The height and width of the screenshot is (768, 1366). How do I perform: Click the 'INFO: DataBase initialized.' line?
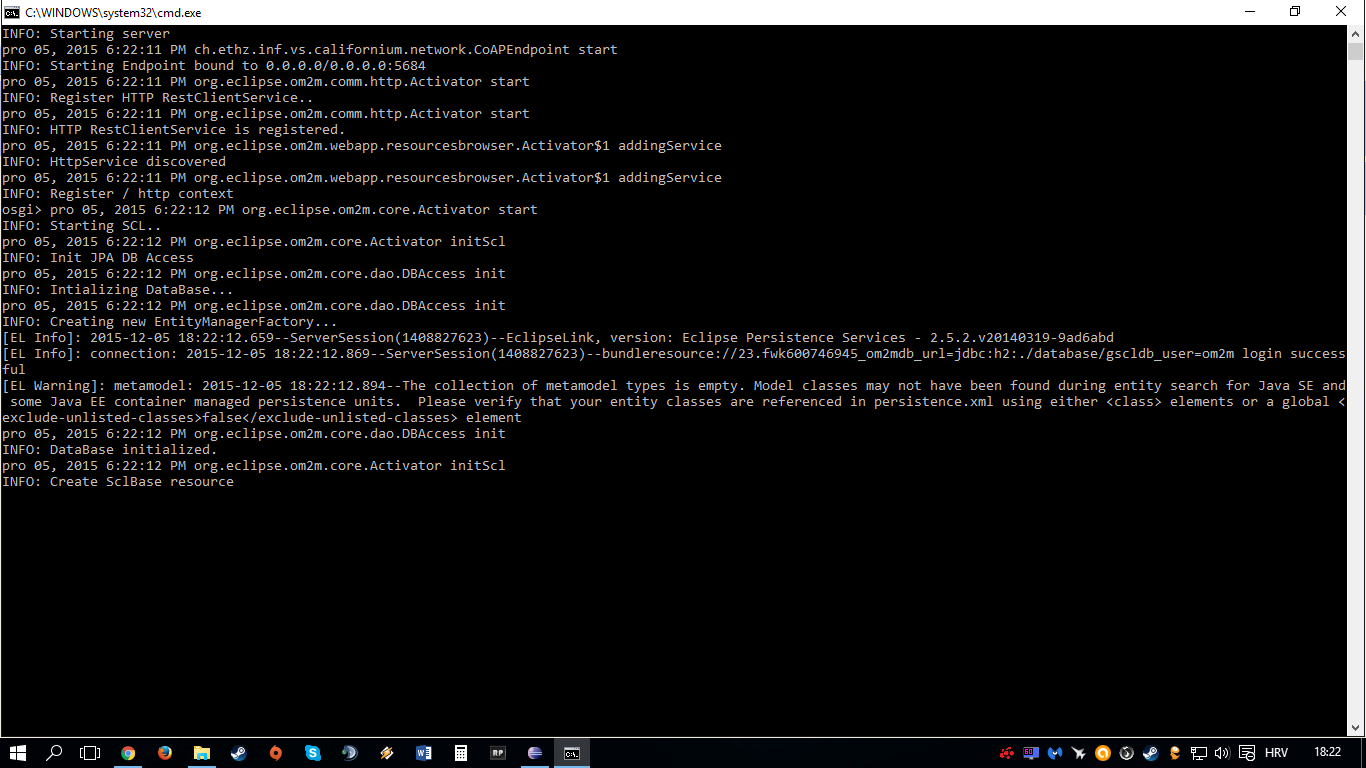point(110,449)
